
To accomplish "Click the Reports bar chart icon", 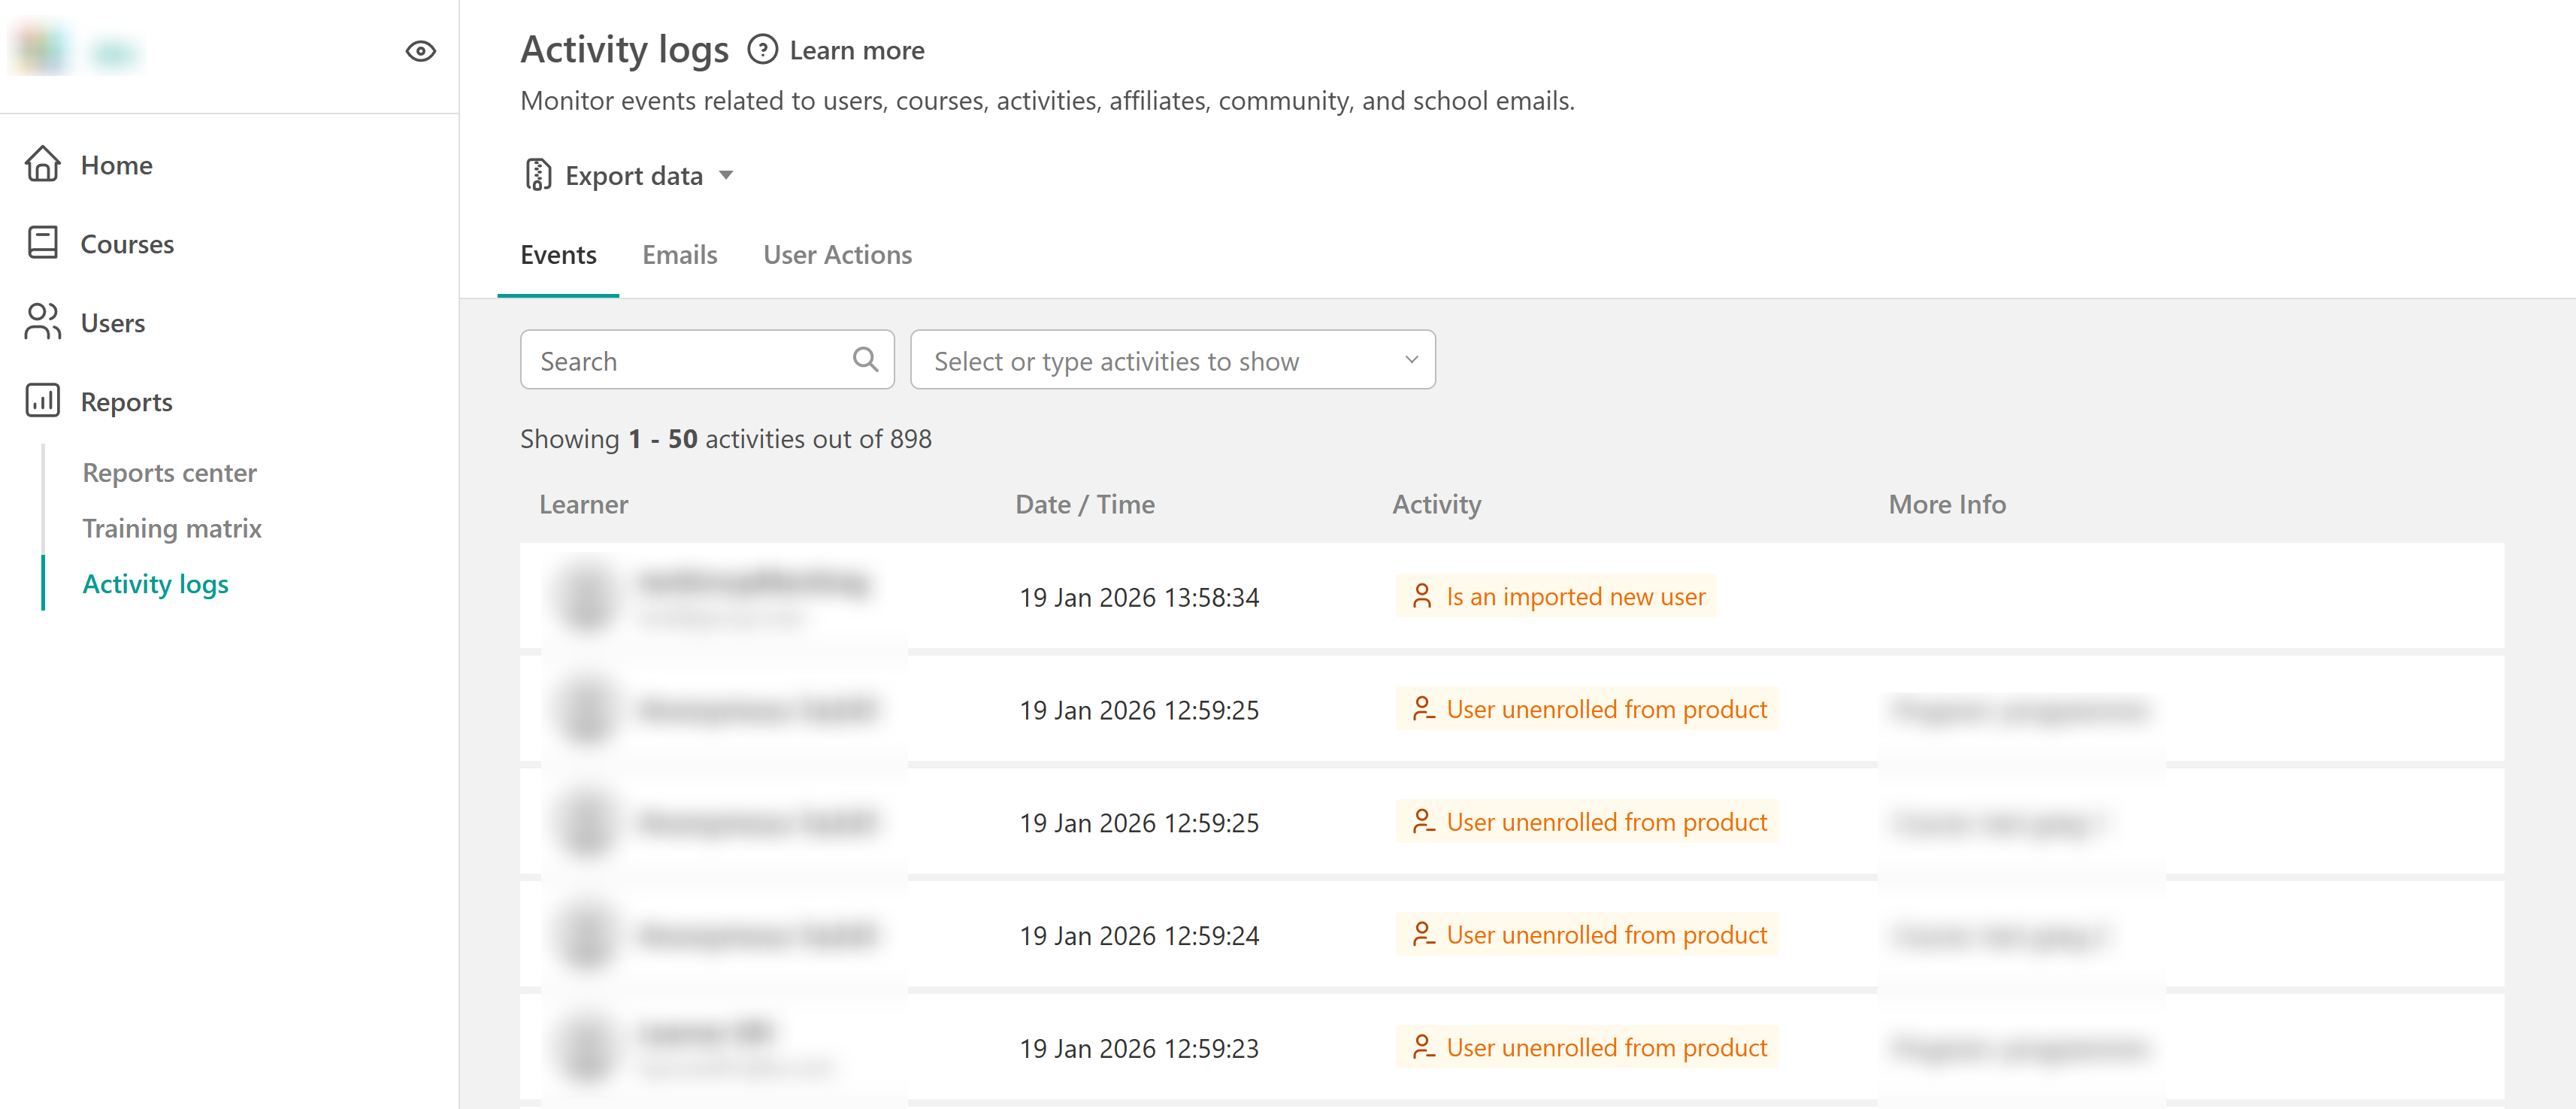I will pyautogui.click(x=42, y=401).
